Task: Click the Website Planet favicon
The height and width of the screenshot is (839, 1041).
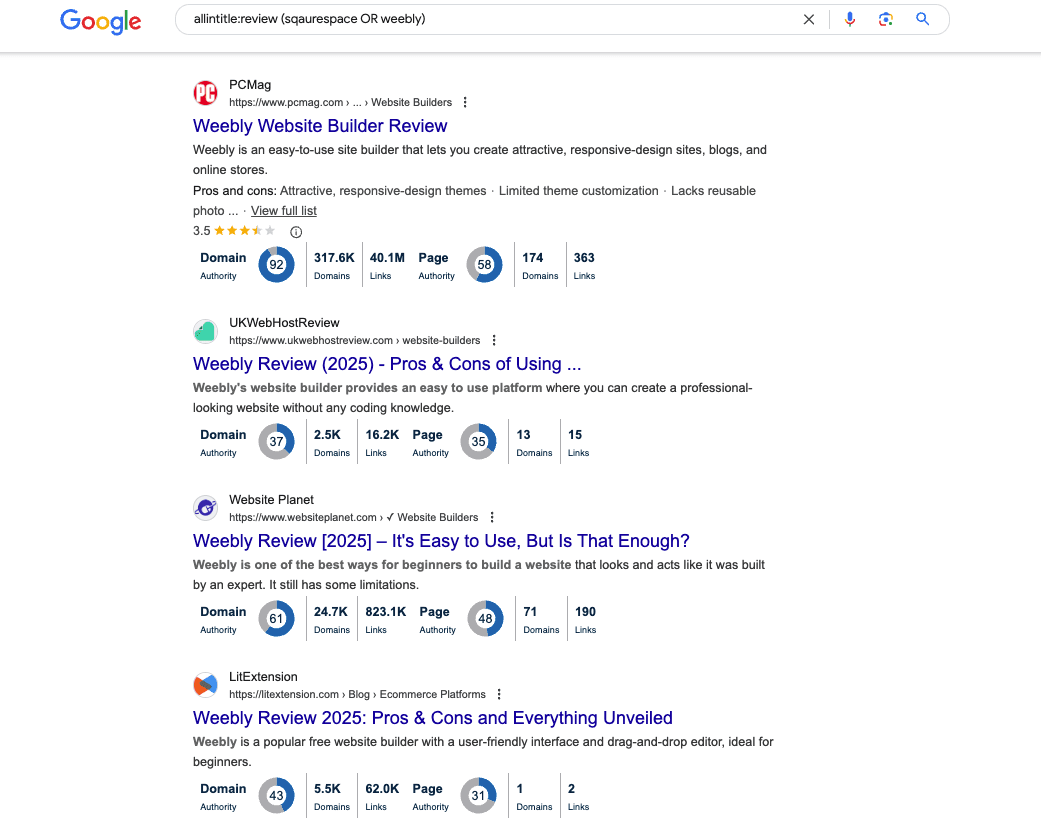Action: pyautogui.click(x=205, y=508)
